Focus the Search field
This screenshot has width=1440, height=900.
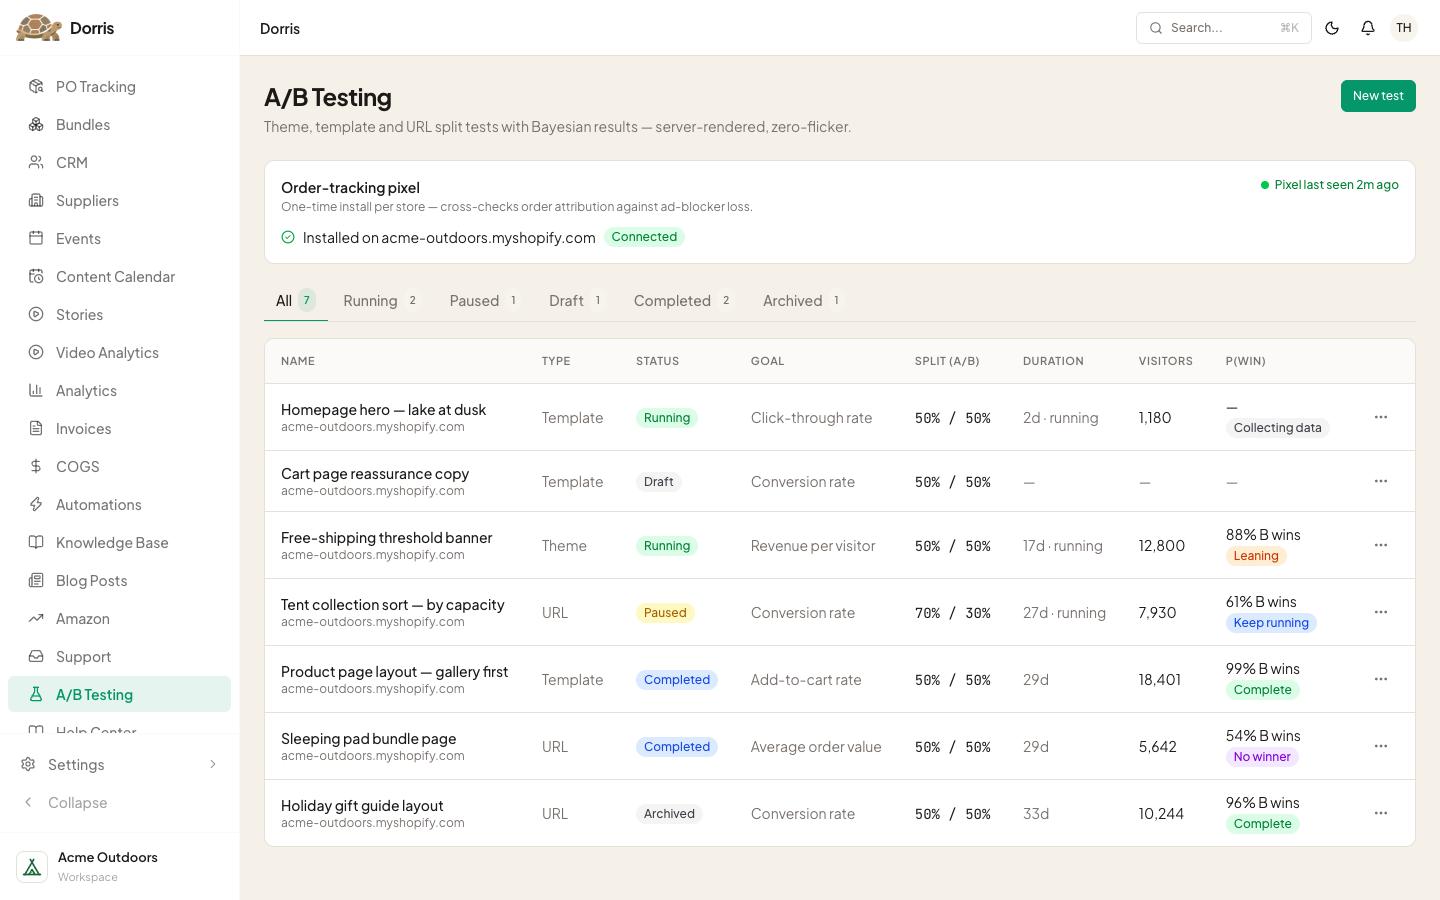tap(1224, 28)
